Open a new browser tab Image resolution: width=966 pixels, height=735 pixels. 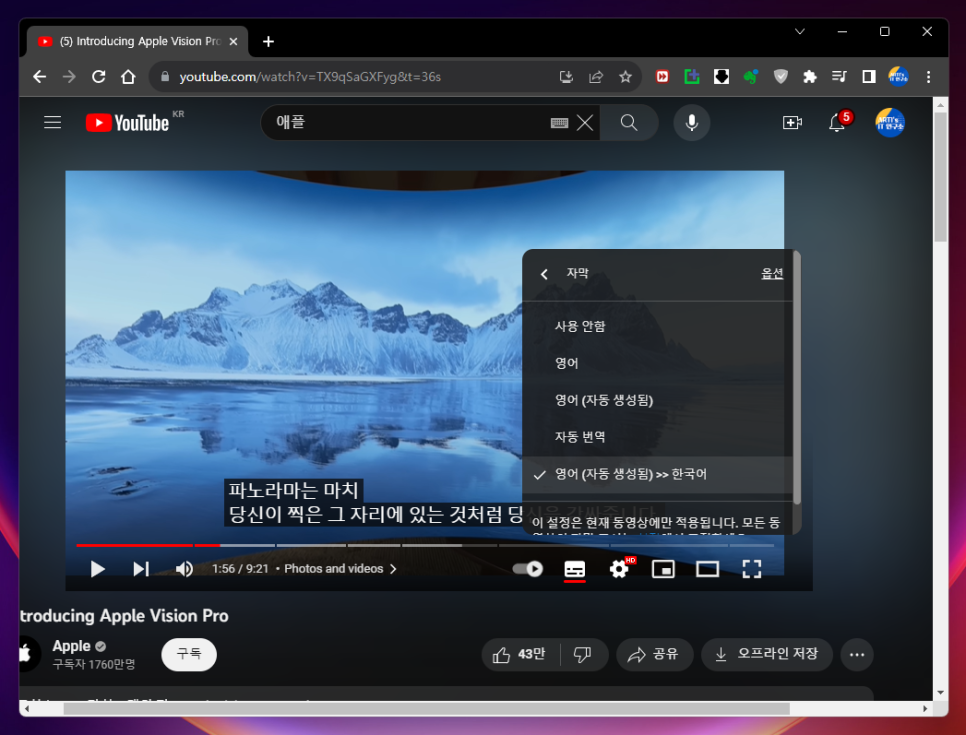(268, 41)
